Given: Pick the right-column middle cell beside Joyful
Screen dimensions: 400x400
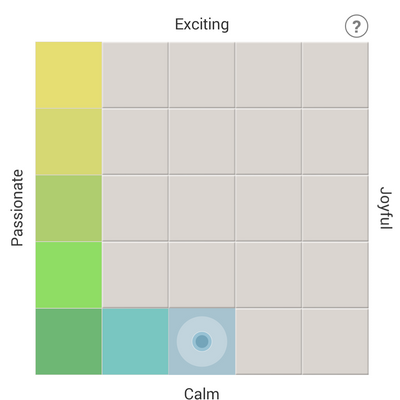Looking at the screenshot, I should pos(335,208).
